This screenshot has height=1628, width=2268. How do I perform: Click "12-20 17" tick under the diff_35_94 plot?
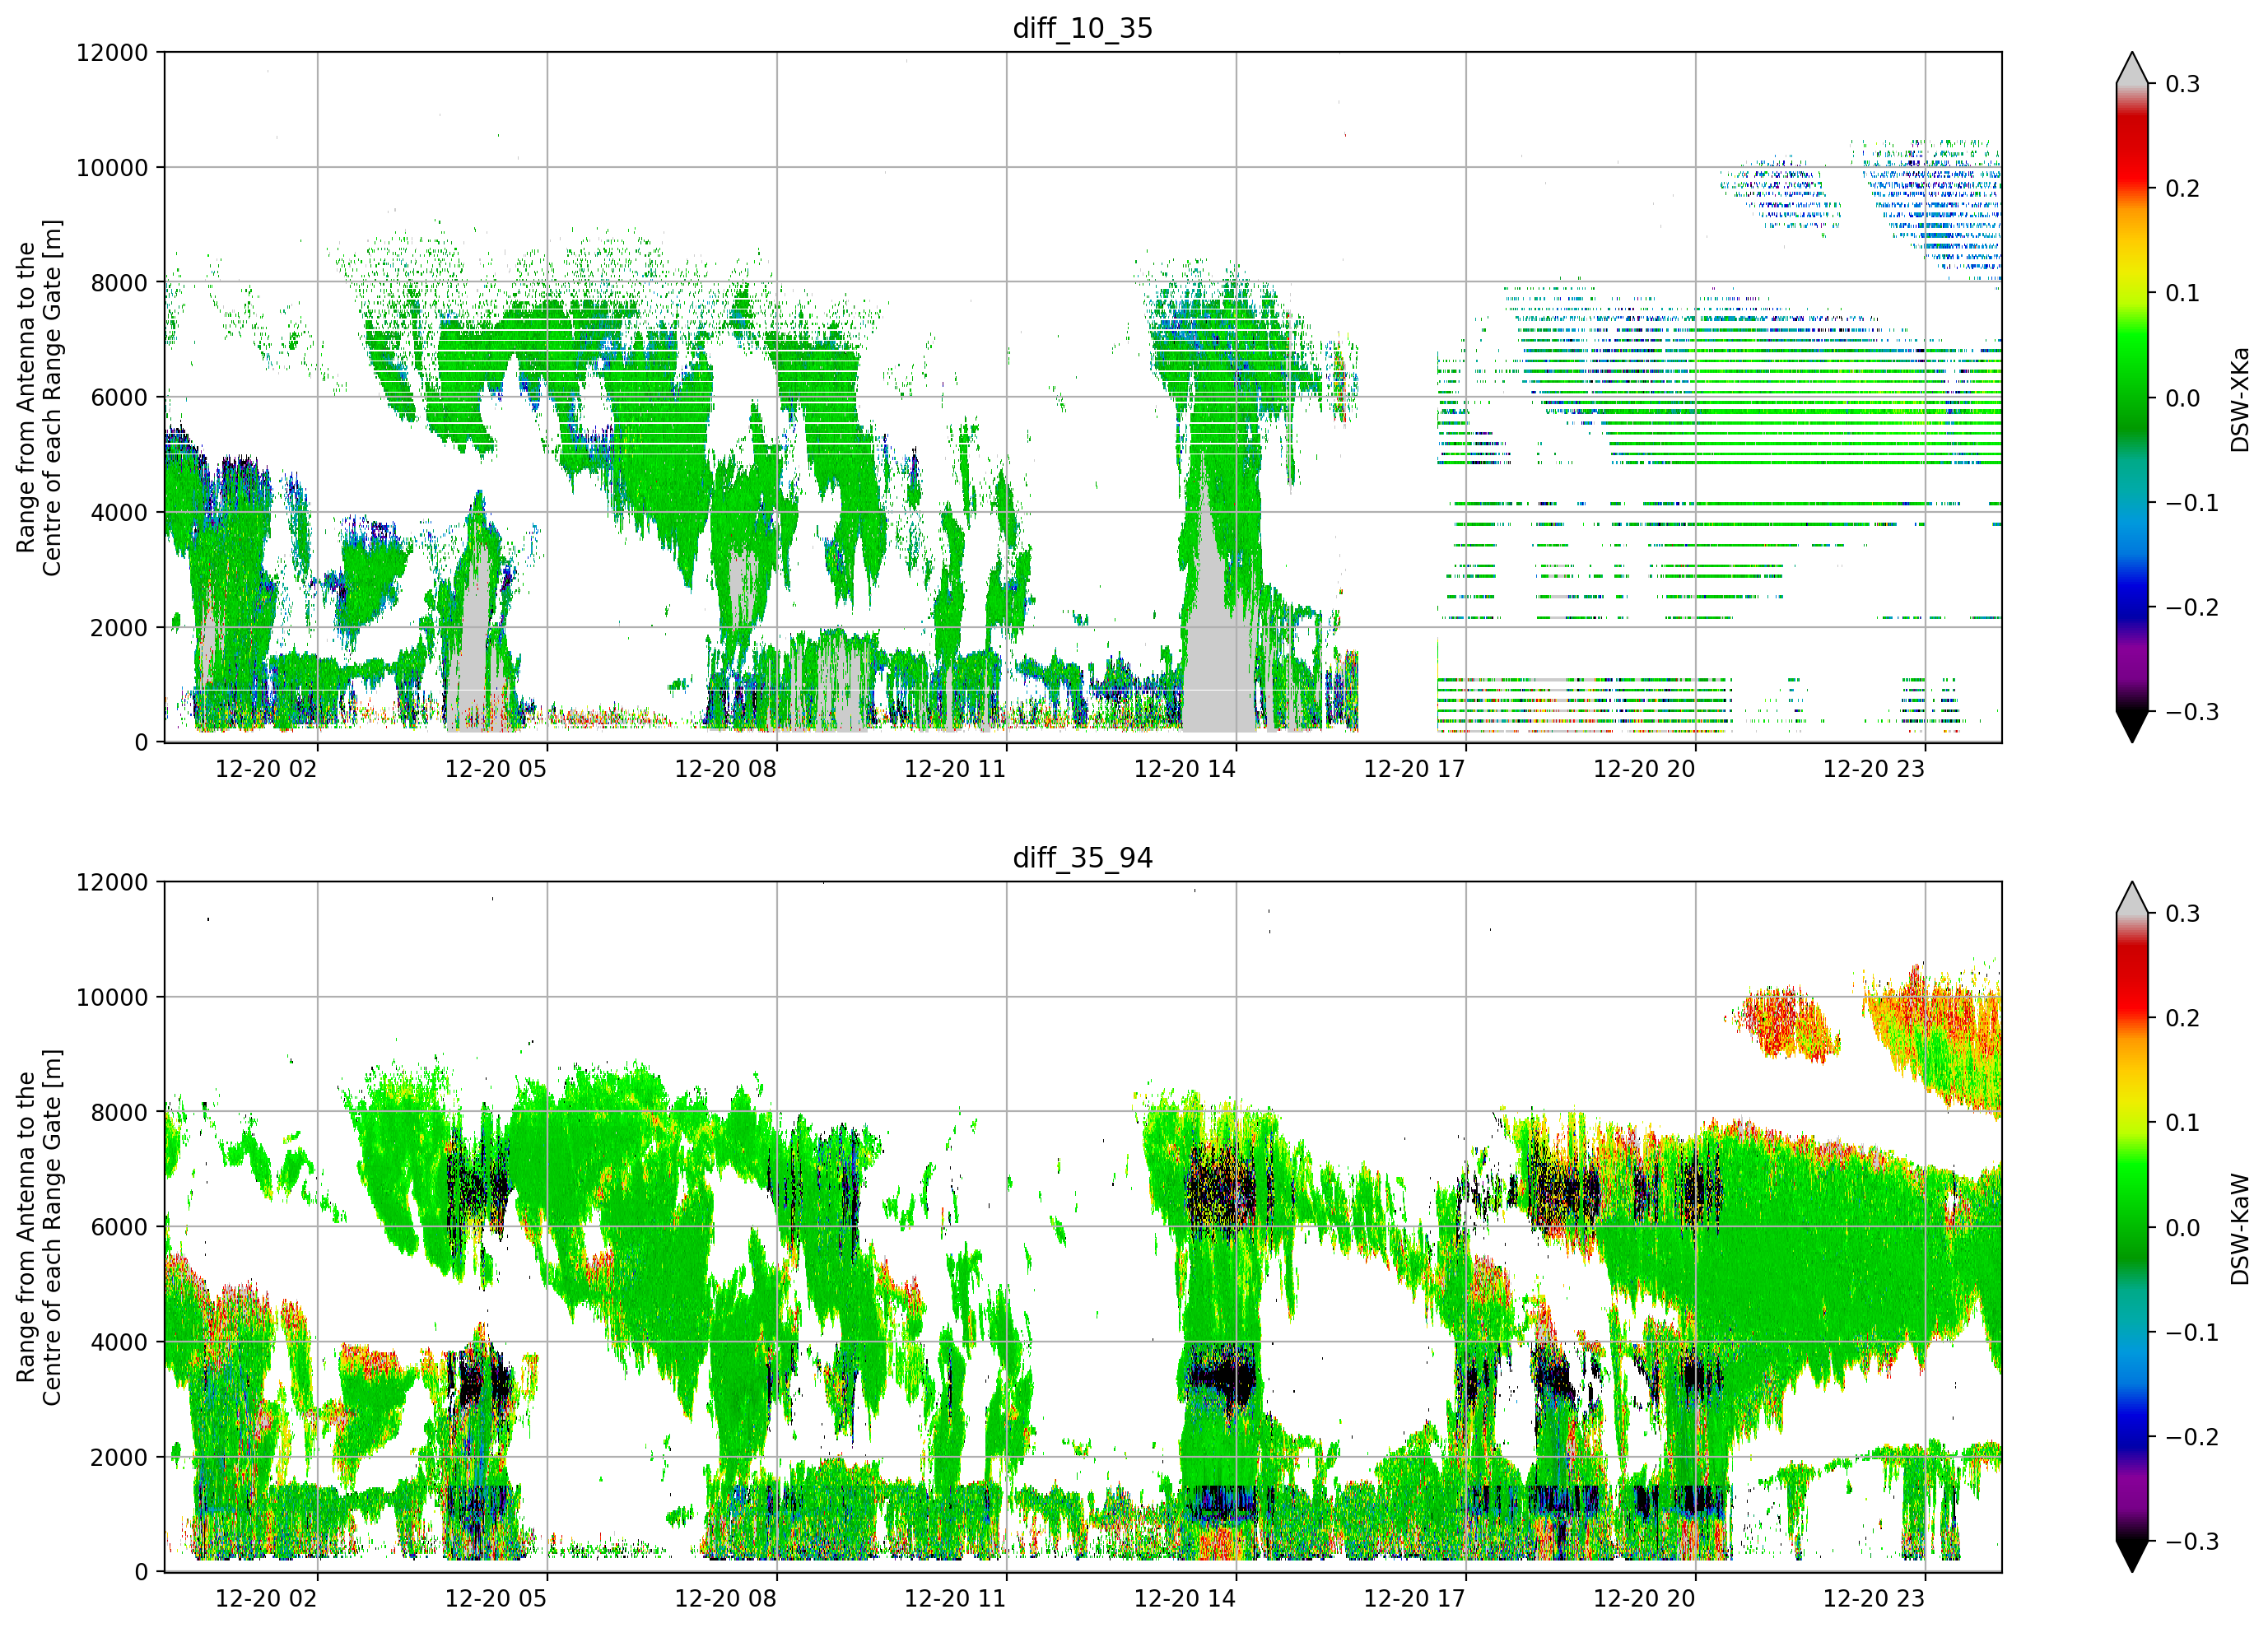click(x=1415, y=1599)
